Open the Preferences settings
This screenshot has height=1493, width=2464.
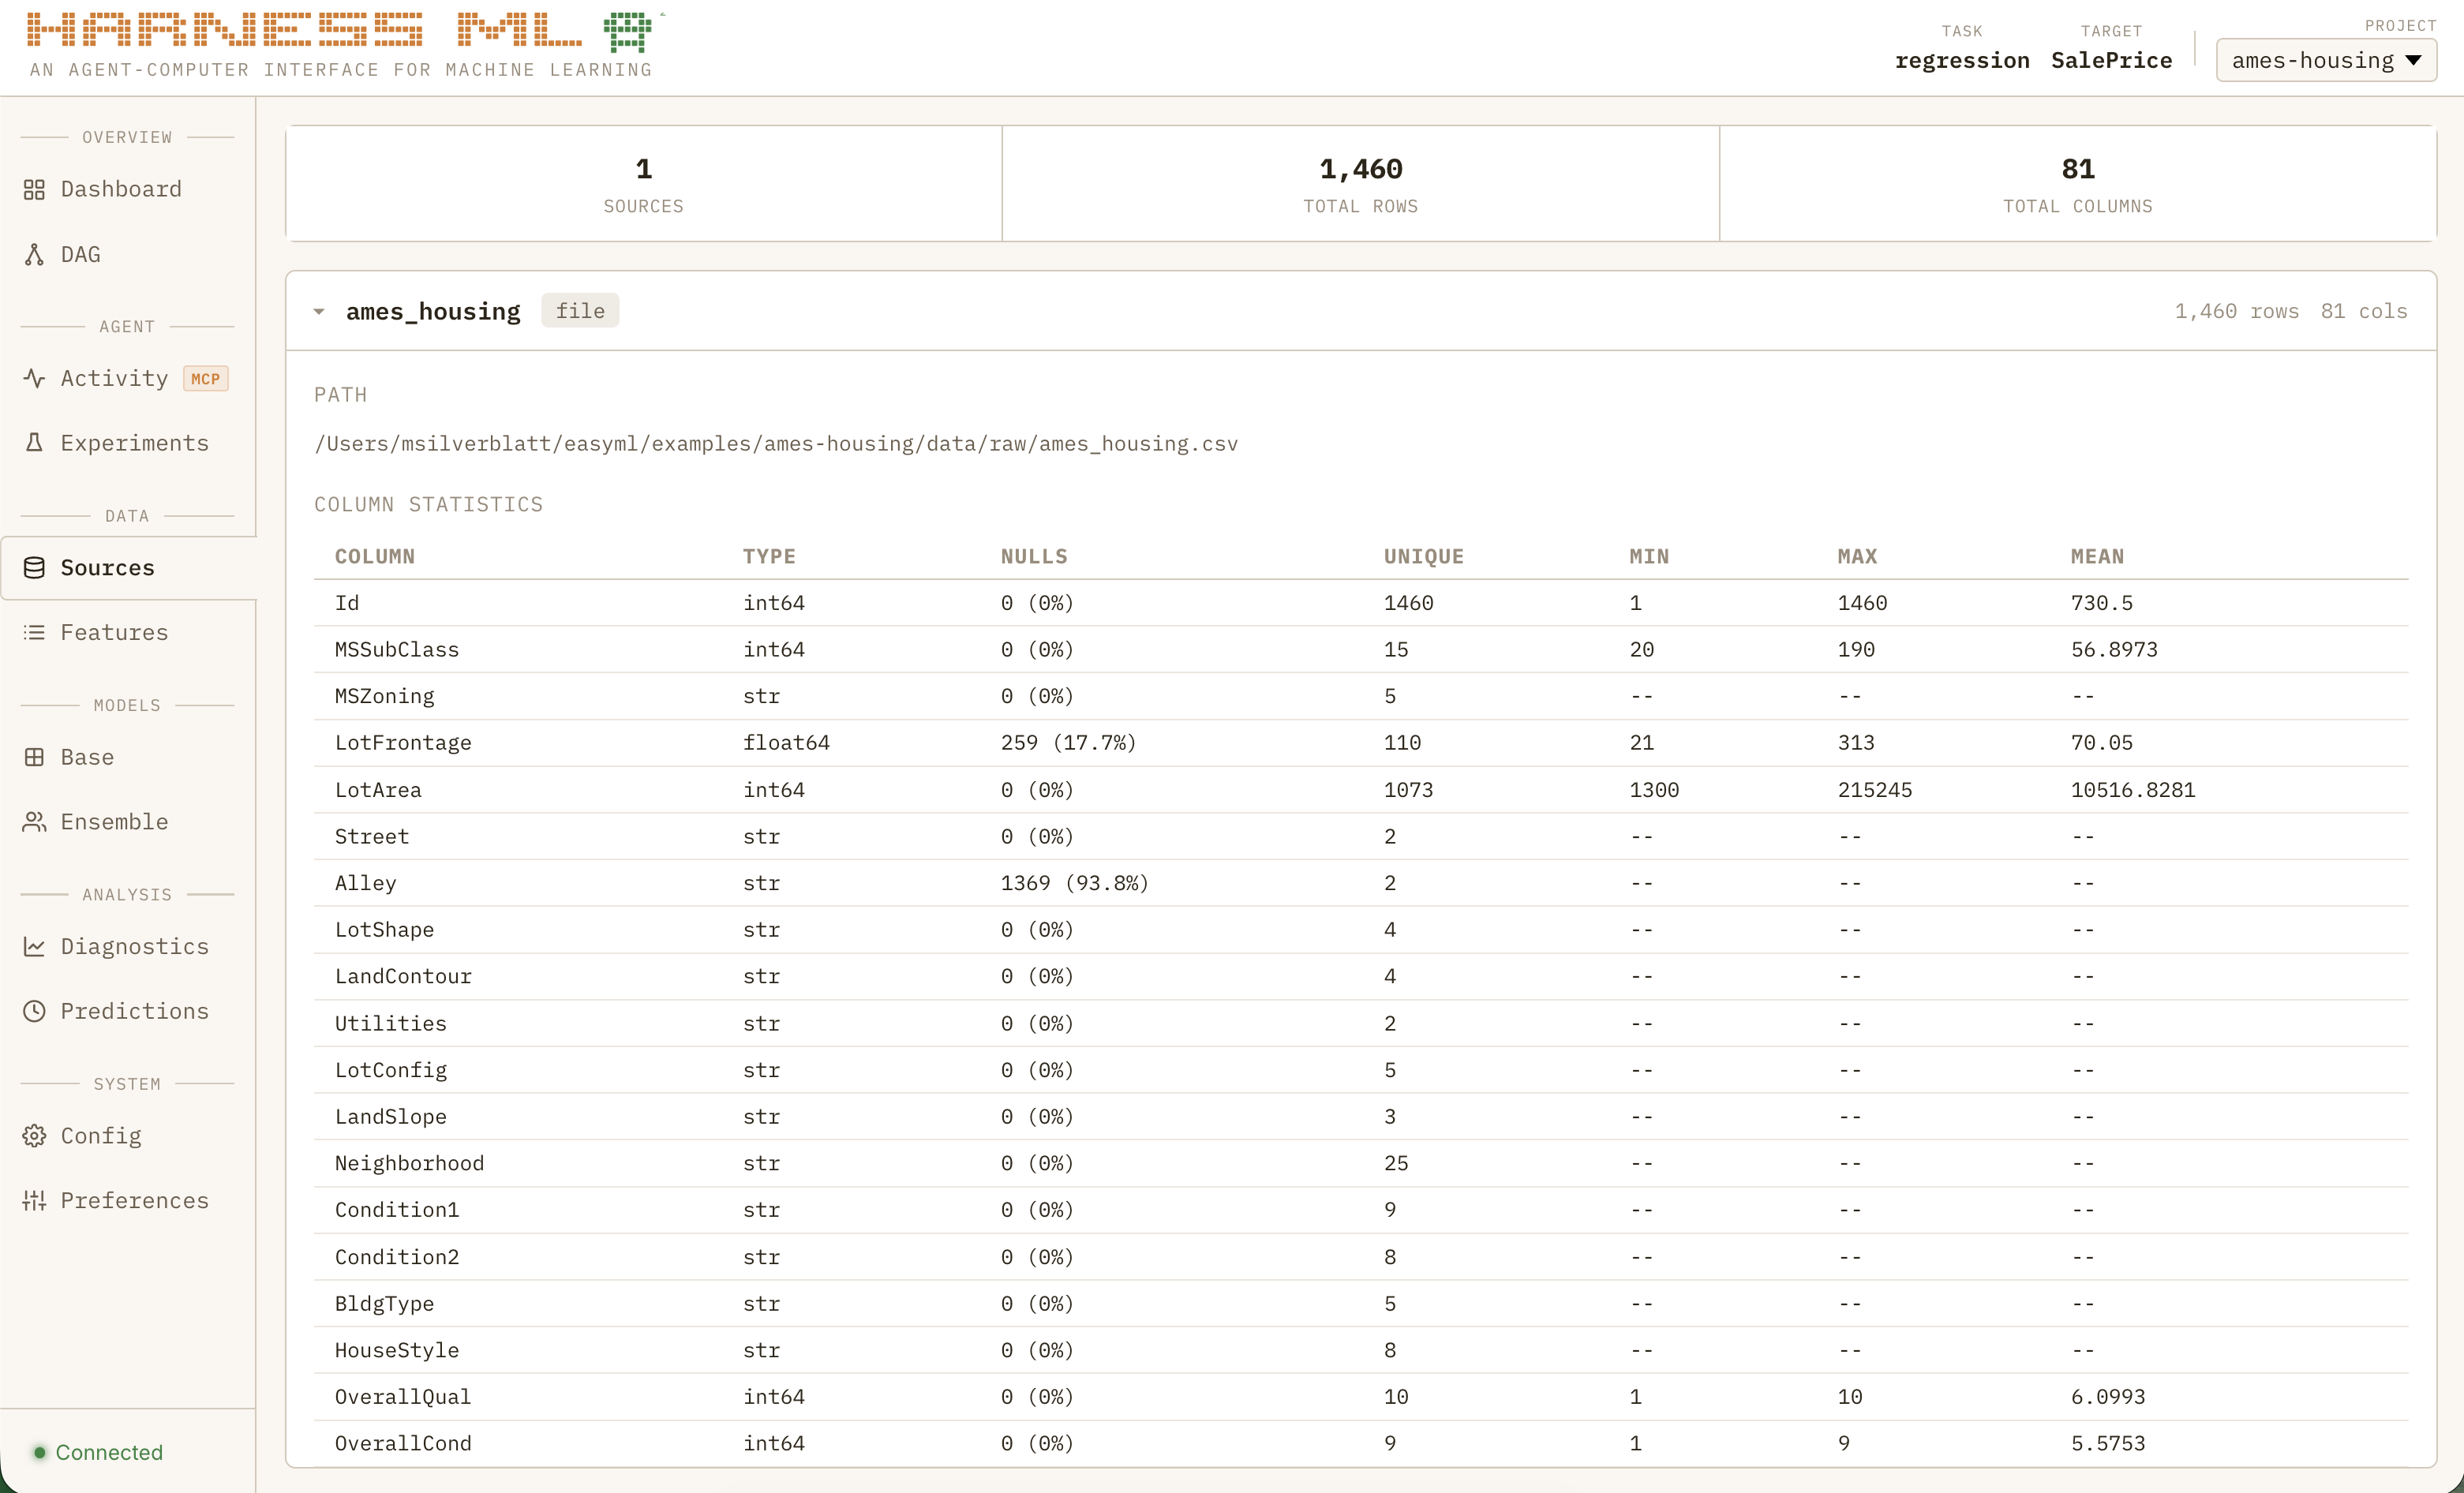coord(135,1200)
